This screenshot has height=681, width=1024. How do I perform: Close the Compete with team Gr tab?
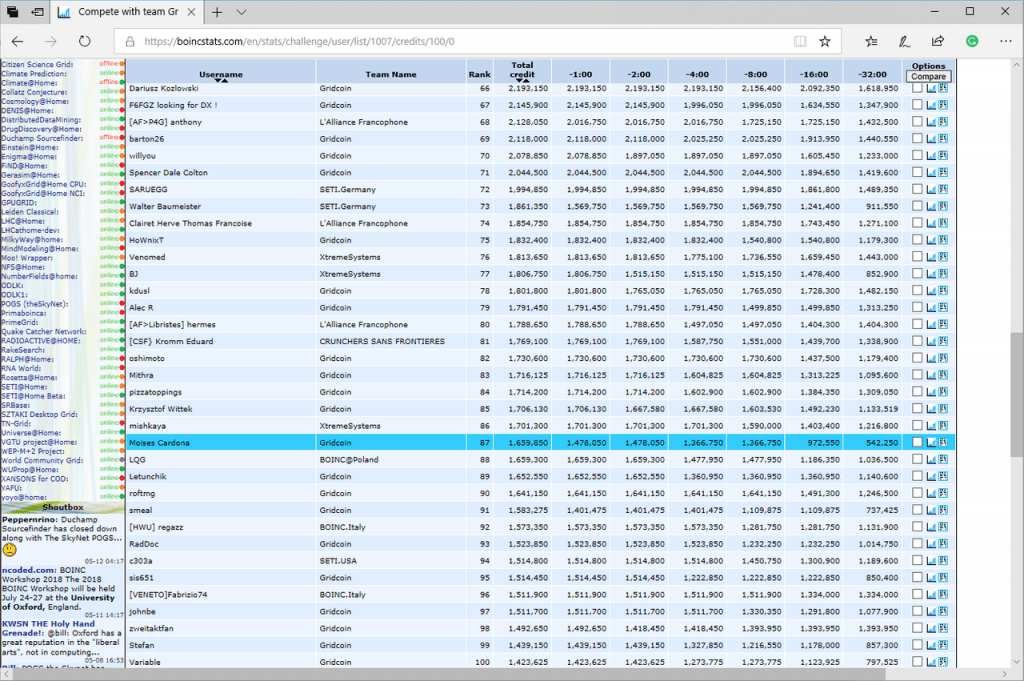pos(191,12)
